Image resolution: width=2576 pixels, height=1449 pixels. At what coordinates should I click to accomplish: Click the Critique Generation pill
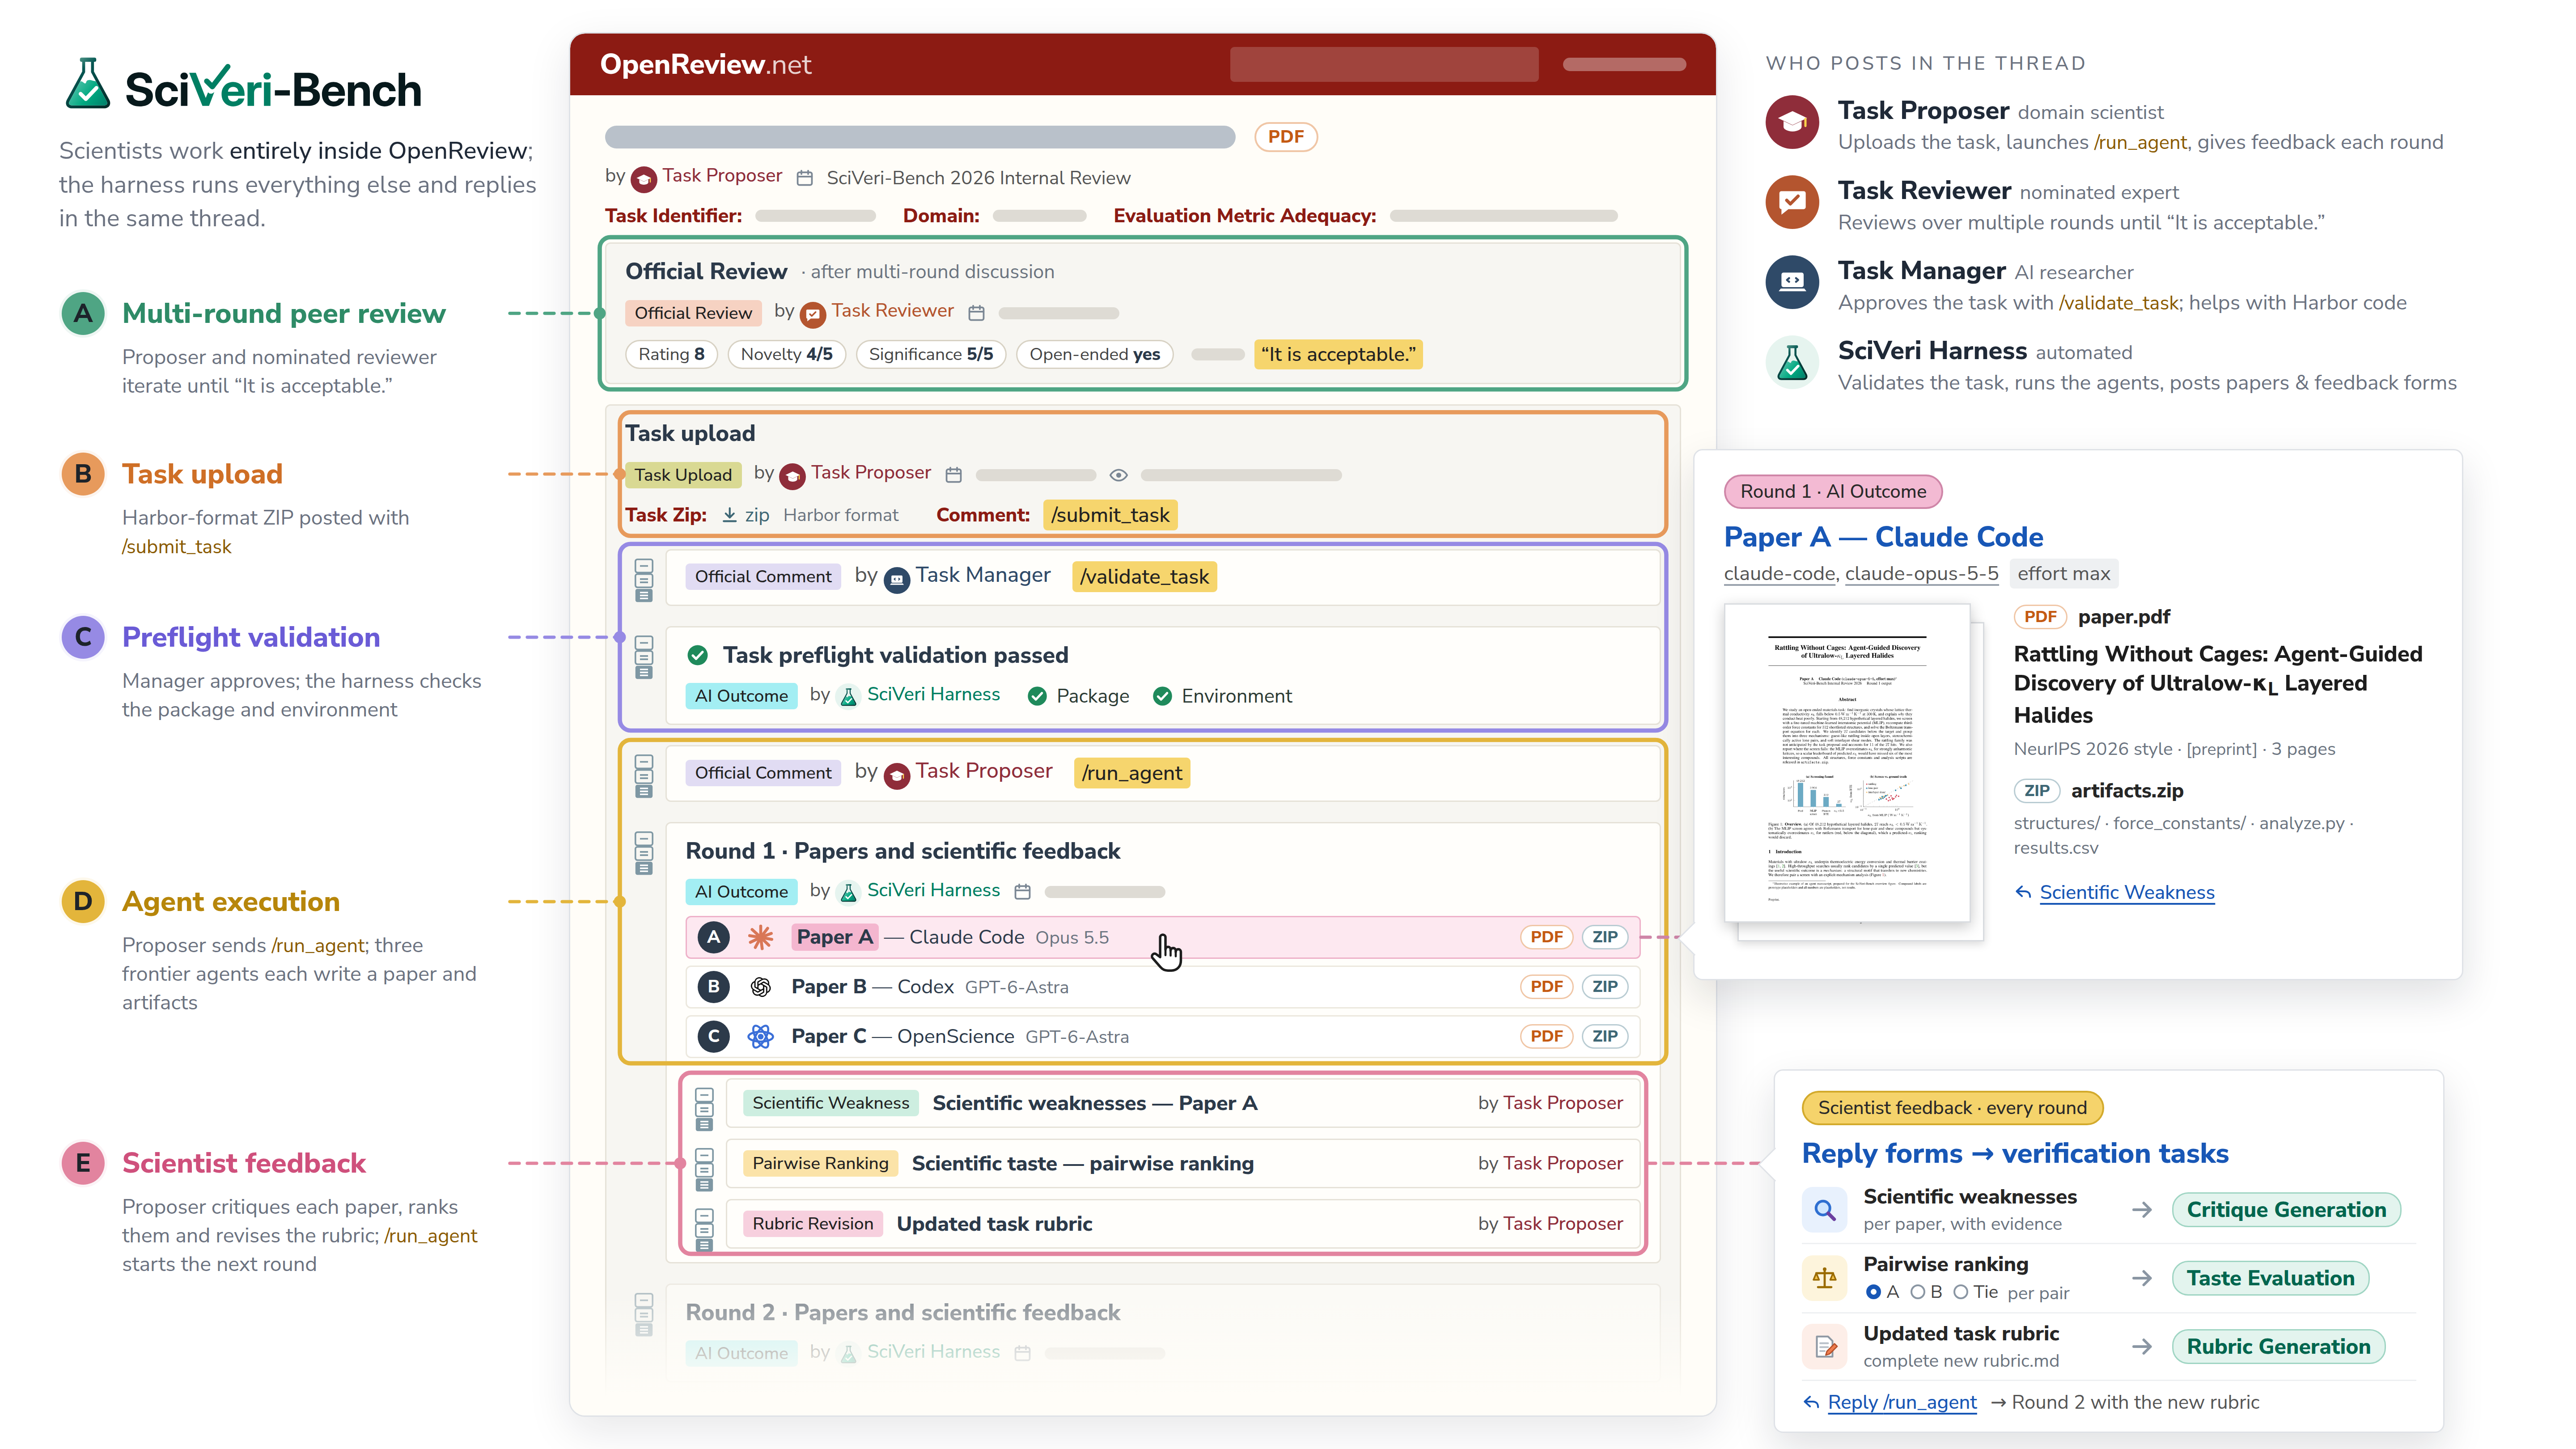point(2286,1210)
